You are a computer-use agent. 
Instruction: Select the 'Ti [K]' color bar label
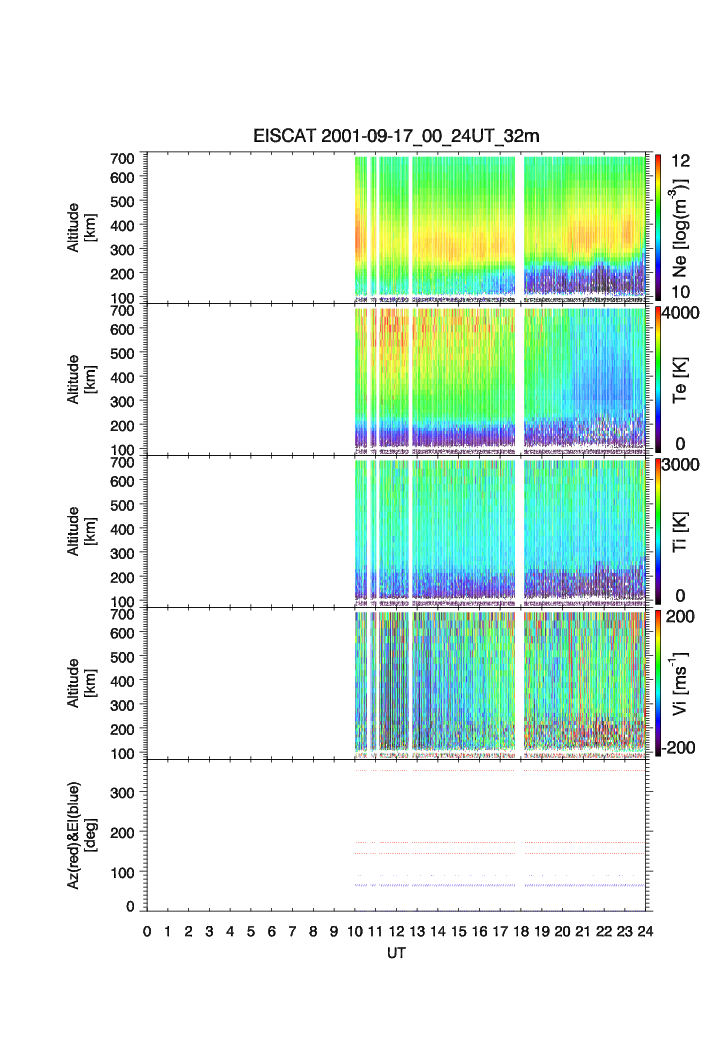[682, 530]
